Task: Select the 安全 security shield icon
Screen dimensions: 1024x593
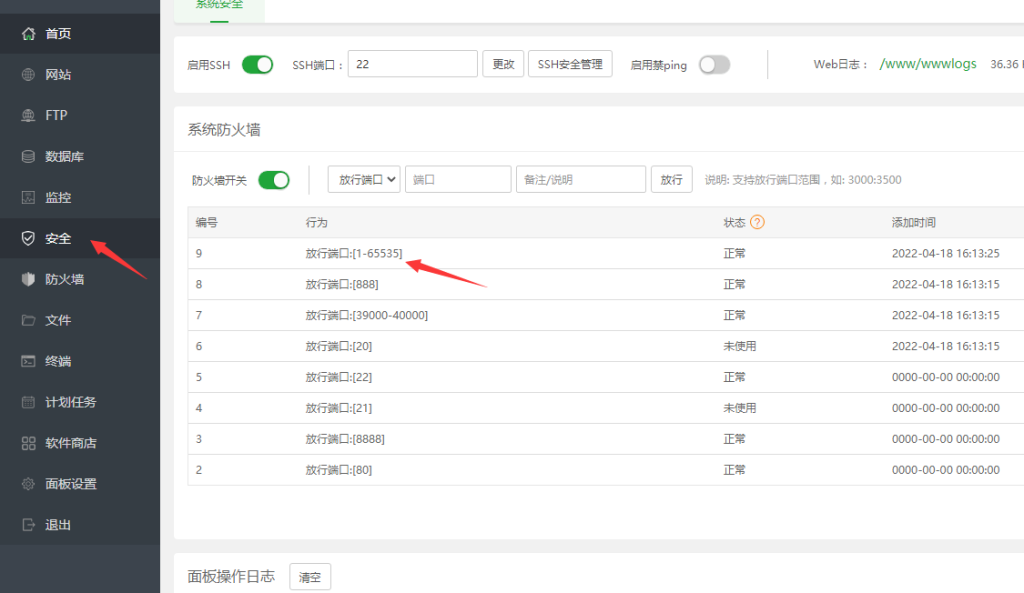Action: pos(29,238)
